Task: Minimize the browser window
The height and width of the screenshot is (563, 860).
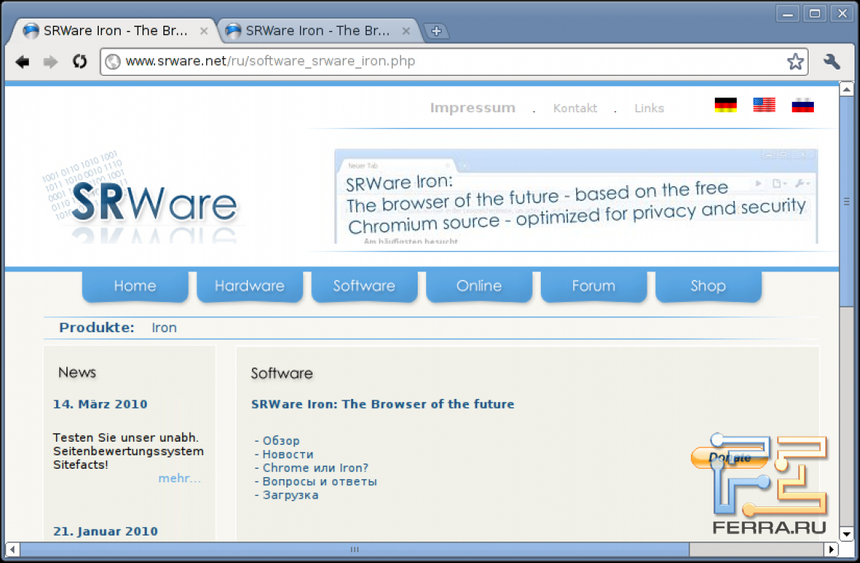Action: pos(788,14)
